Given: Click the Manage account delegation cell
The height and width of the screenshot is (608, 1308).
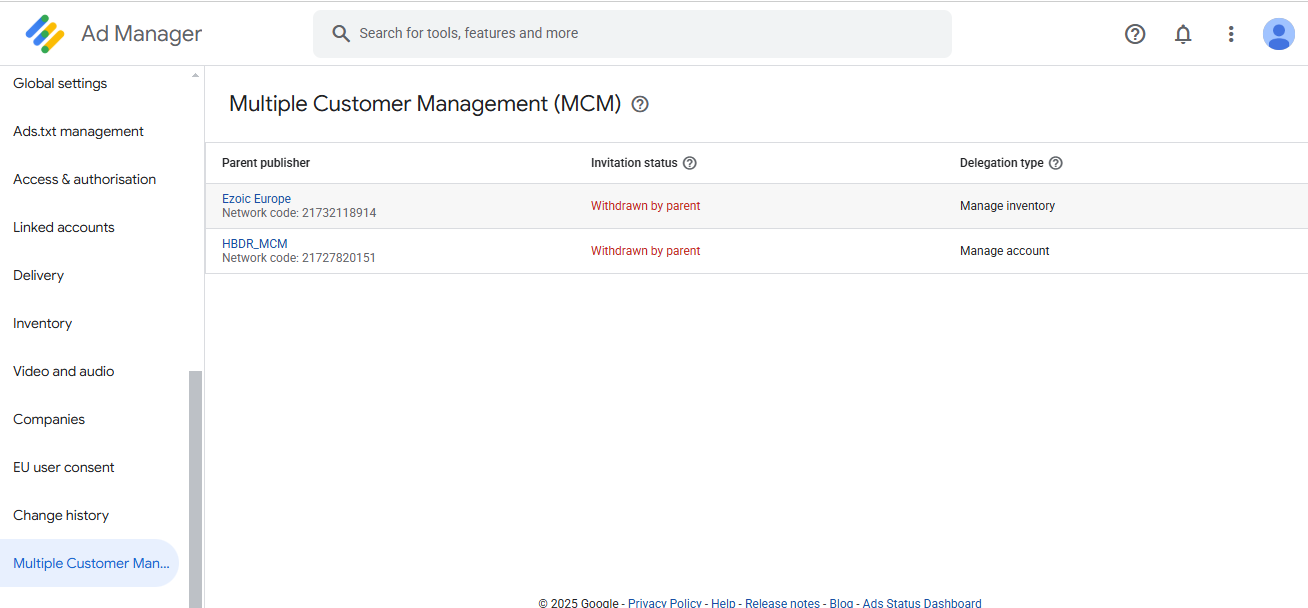Looking at the screenshot, I should (1004, 251).
